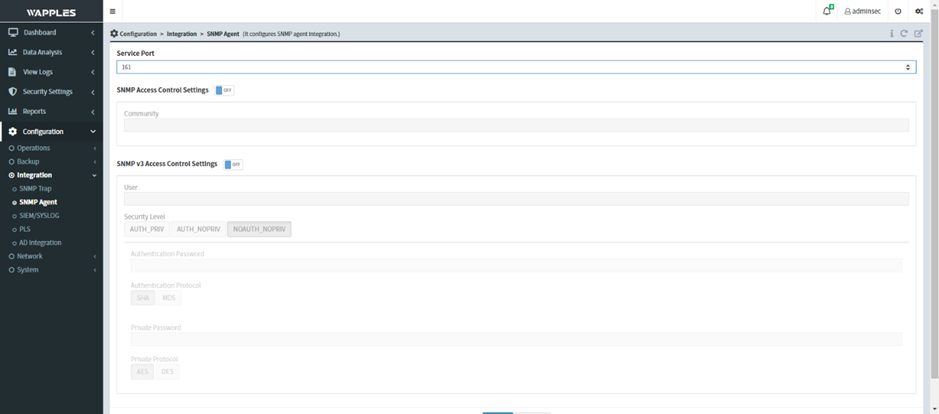Click the open-in-new-window icon
939x414 pixels.
918,34
